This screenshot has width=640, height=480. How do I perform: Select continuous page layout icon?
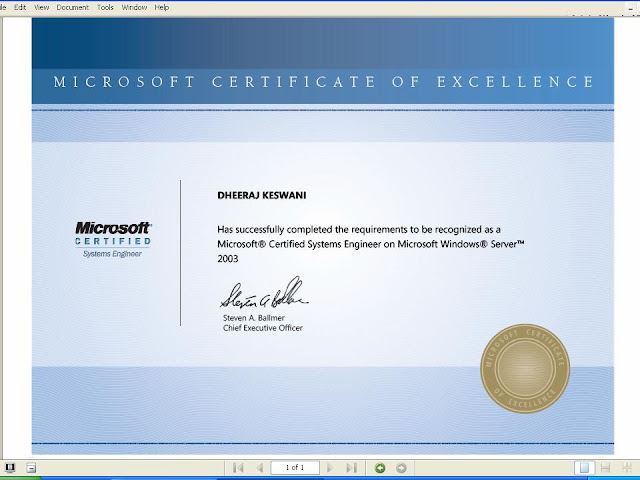click(605, 468)
